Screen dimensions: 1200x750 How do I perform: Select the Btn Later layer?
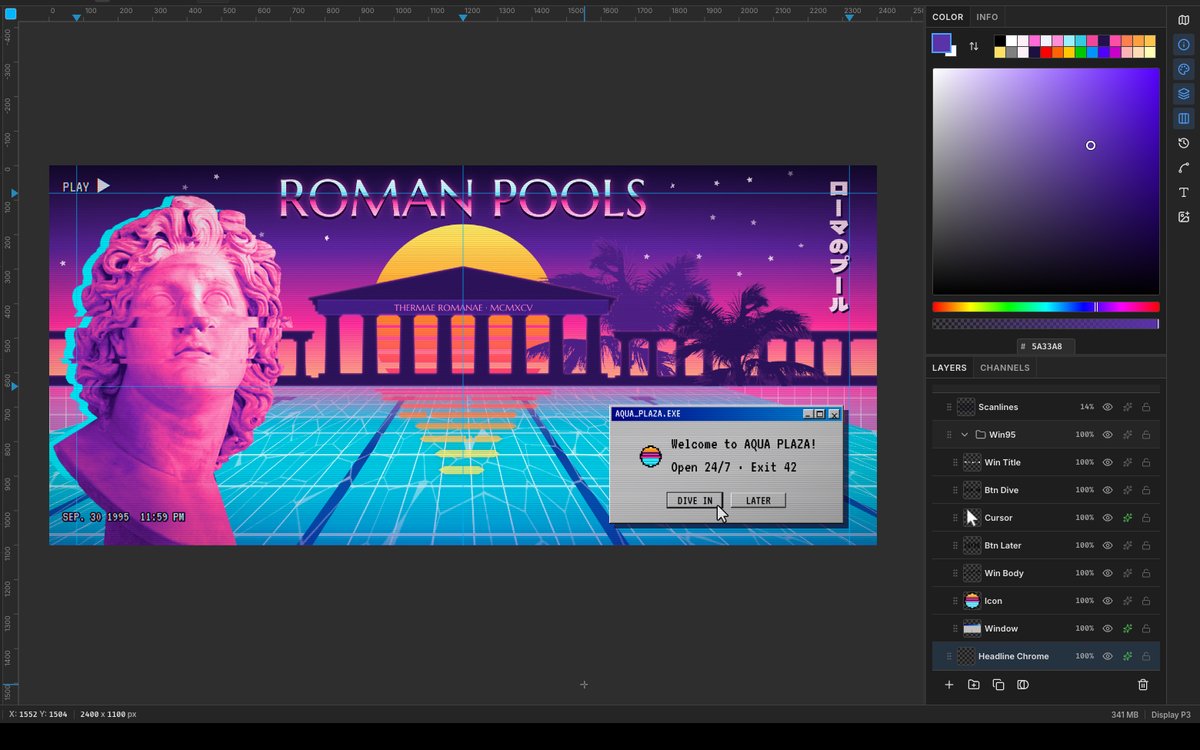(x=1046, y=546)
